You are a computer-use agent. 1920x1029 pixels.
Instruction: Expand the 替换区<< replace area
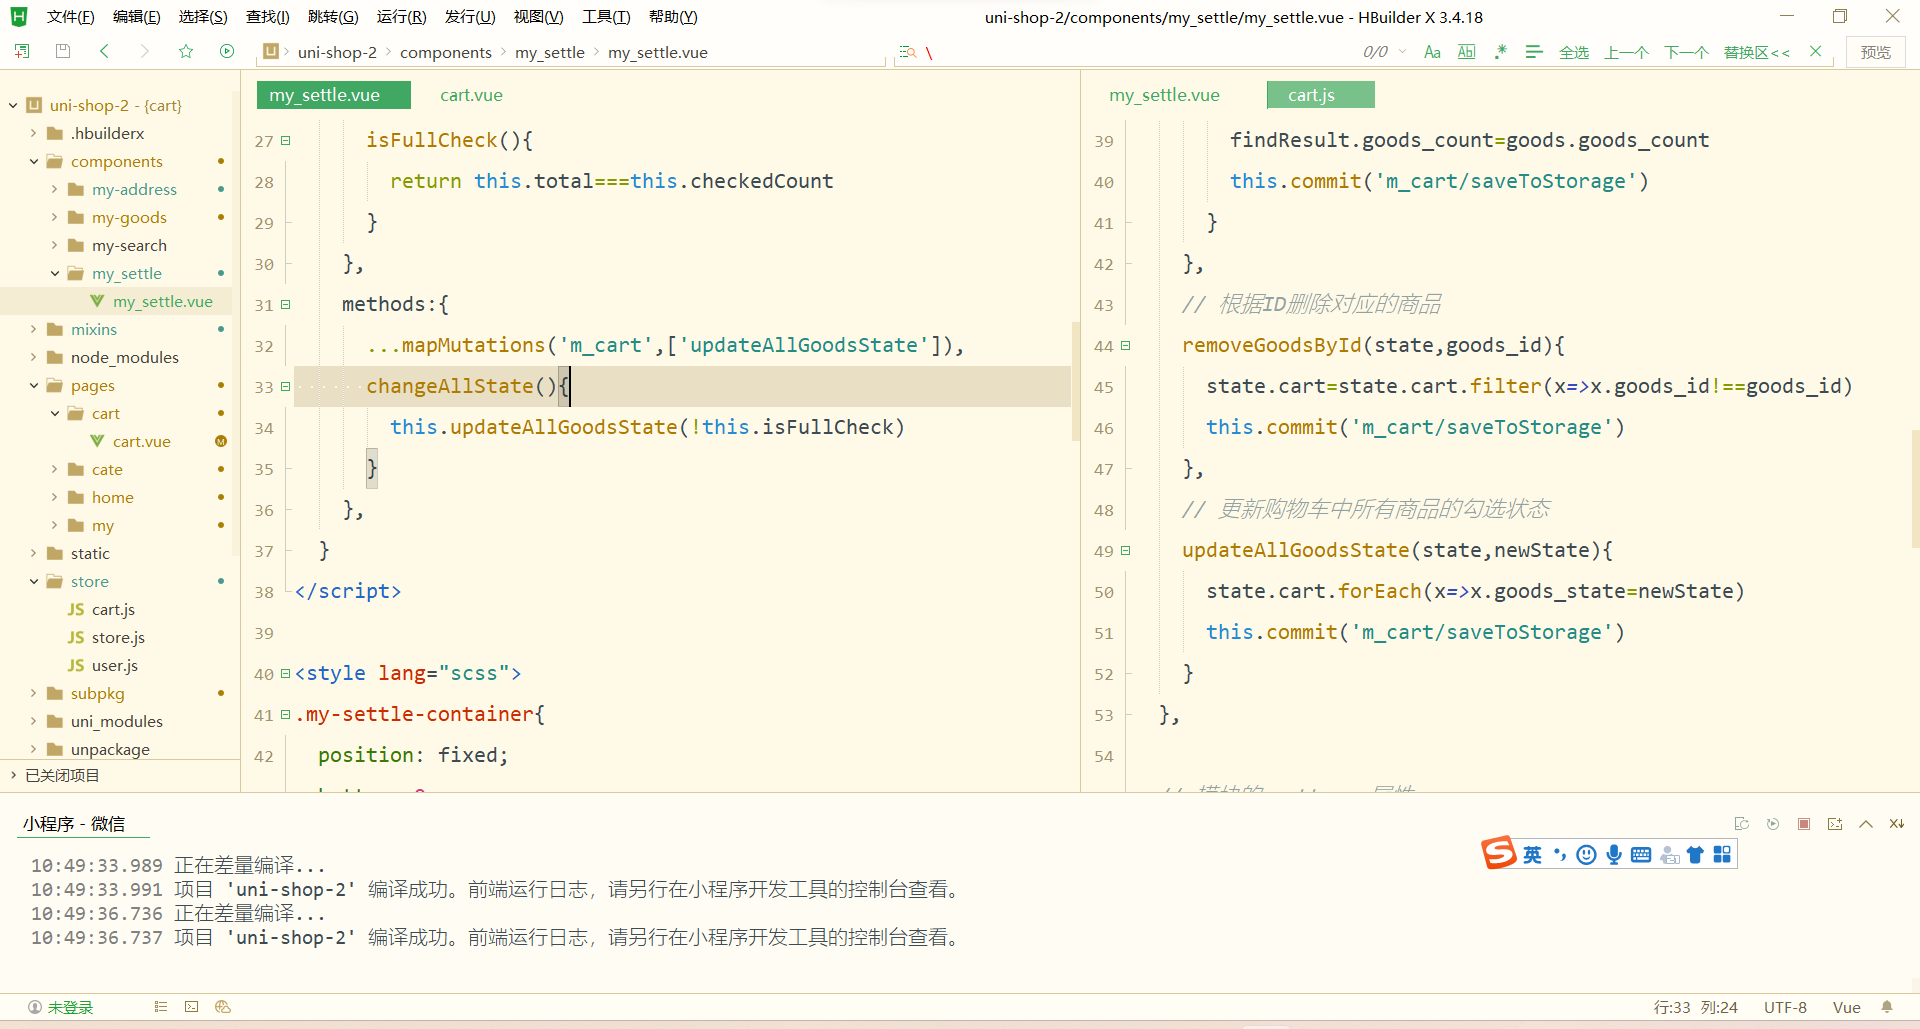(1757, 52)
